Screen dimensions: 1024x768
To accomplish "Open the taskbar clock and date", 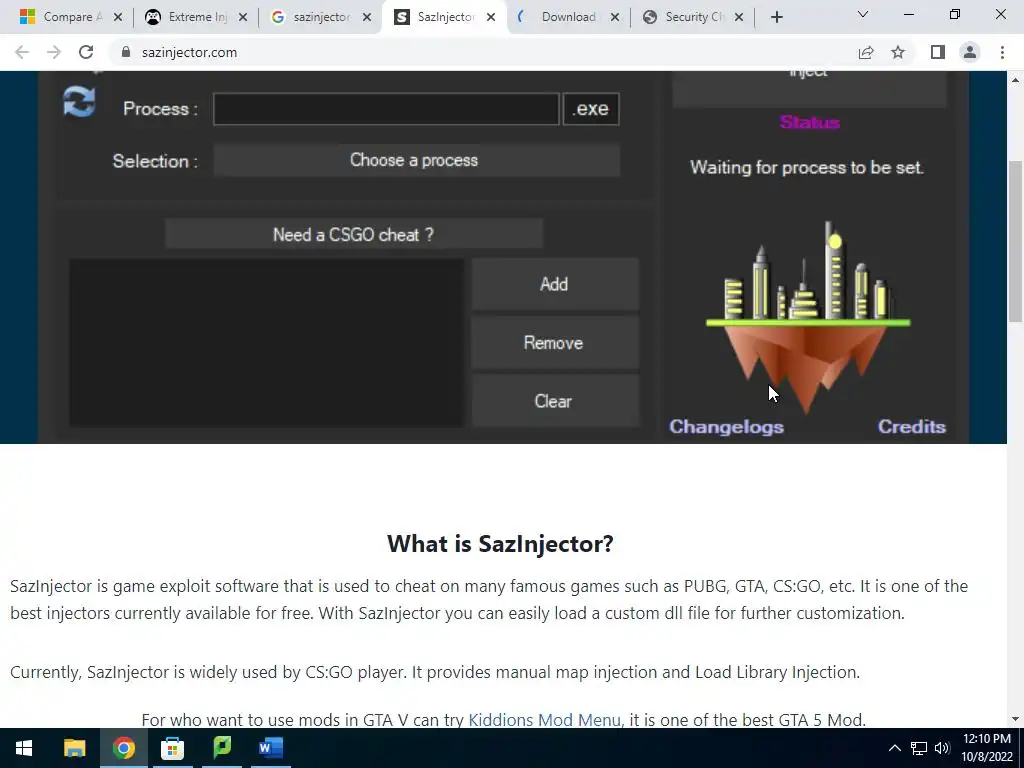I will pyautogui.click(x=987, y=748).
